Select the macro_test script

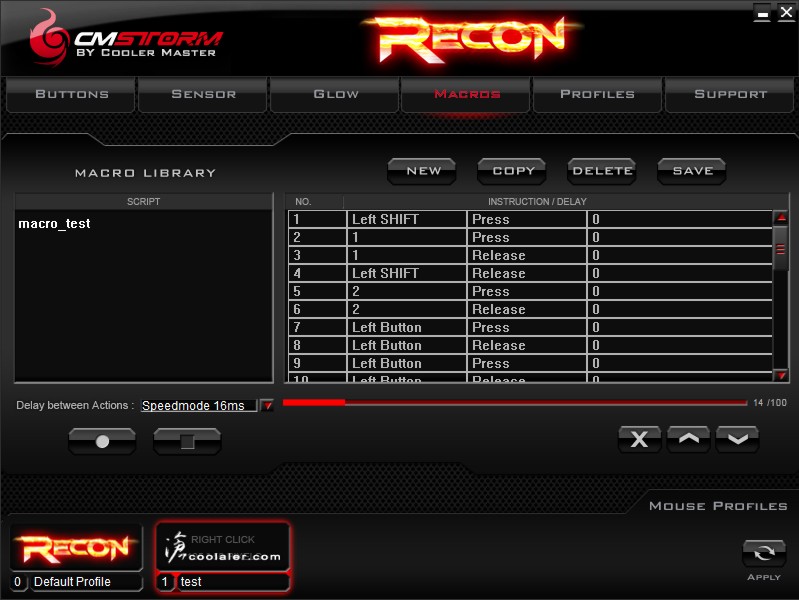pyautogui.click(x=55, y=224)
